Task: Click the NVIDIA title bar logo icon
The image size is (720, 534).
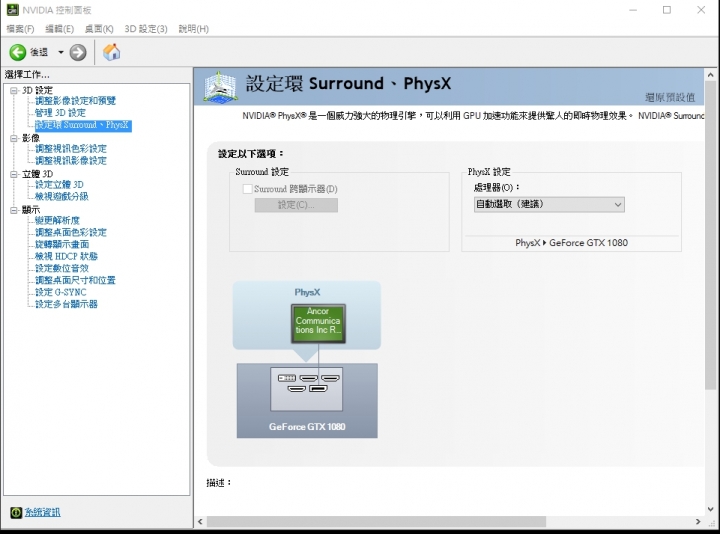Action: point(12,10)
